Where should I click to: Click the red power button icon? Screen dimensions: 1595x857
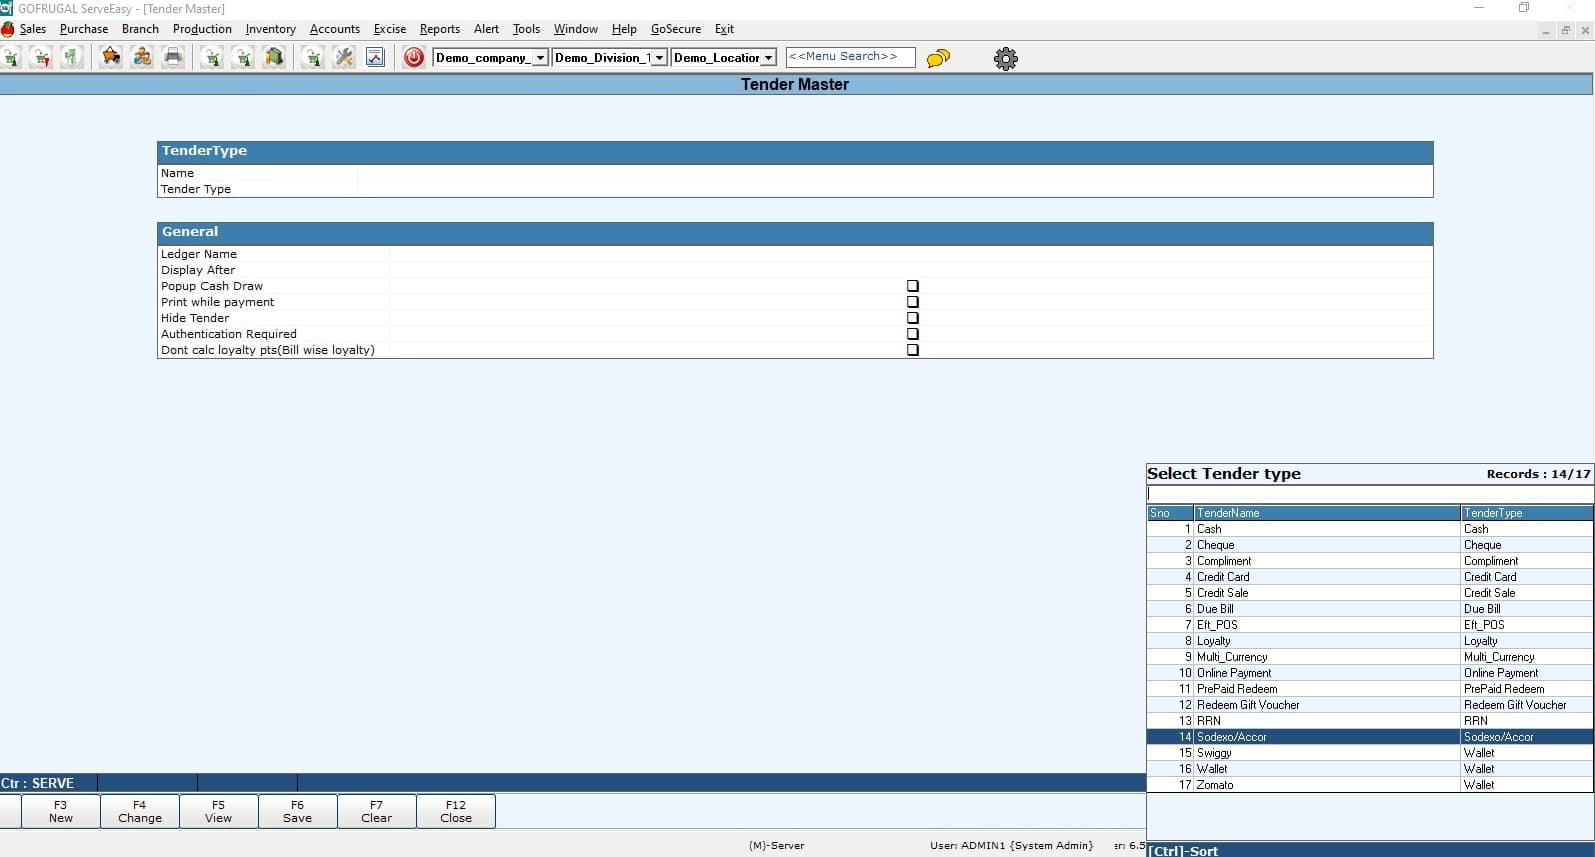[x=414, y=58]
